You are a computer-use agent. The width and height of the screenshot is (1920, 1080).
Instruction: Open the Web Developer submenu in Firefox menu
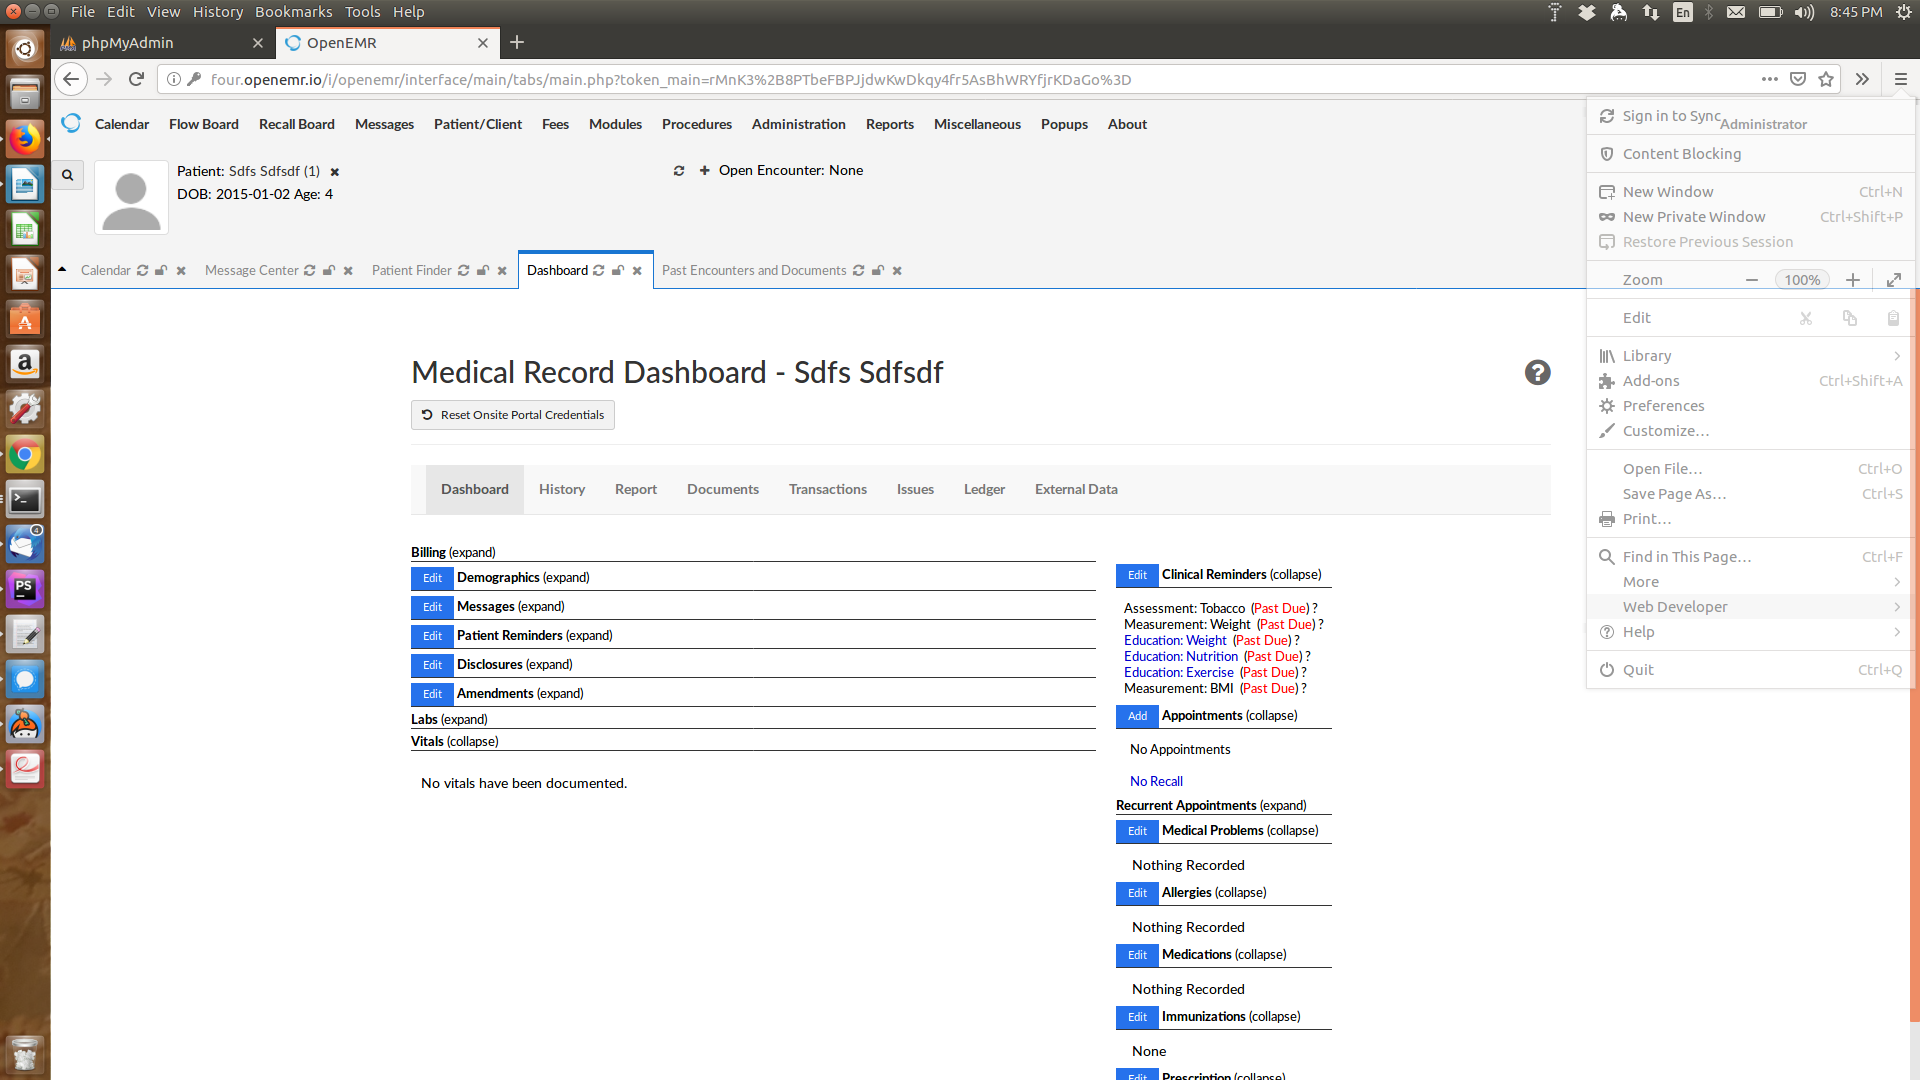click(x=1750, y=607)
